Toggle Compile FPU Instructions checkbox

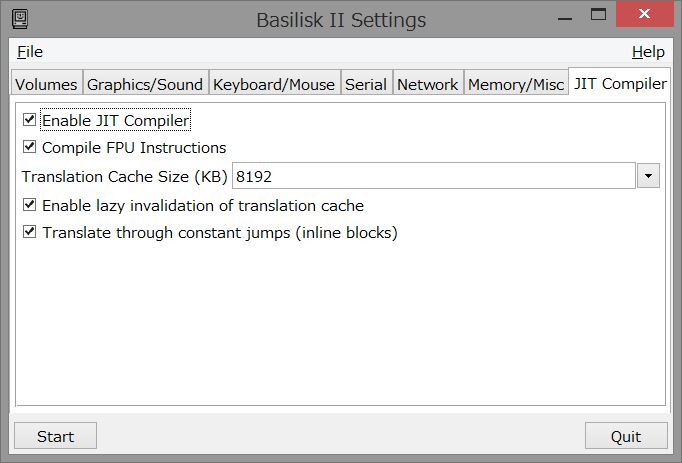[x=29, y=147]
